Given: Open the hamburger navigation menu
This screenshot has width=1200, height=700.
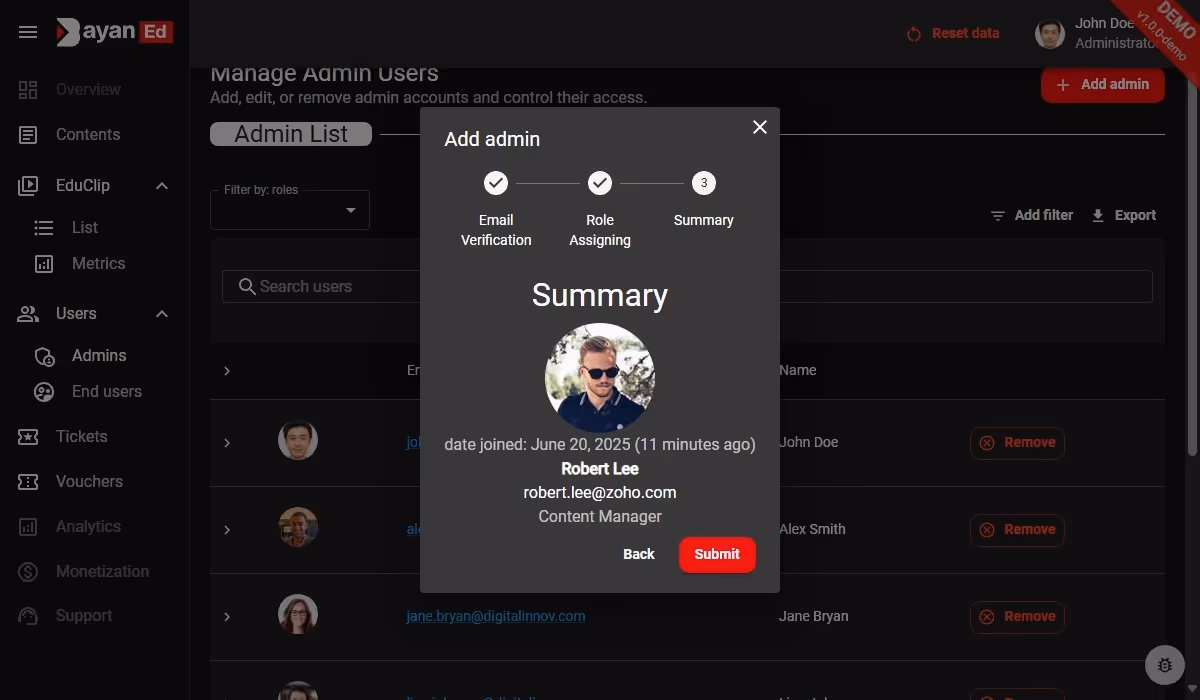Looking at the screenshot, I should point(28,32).
